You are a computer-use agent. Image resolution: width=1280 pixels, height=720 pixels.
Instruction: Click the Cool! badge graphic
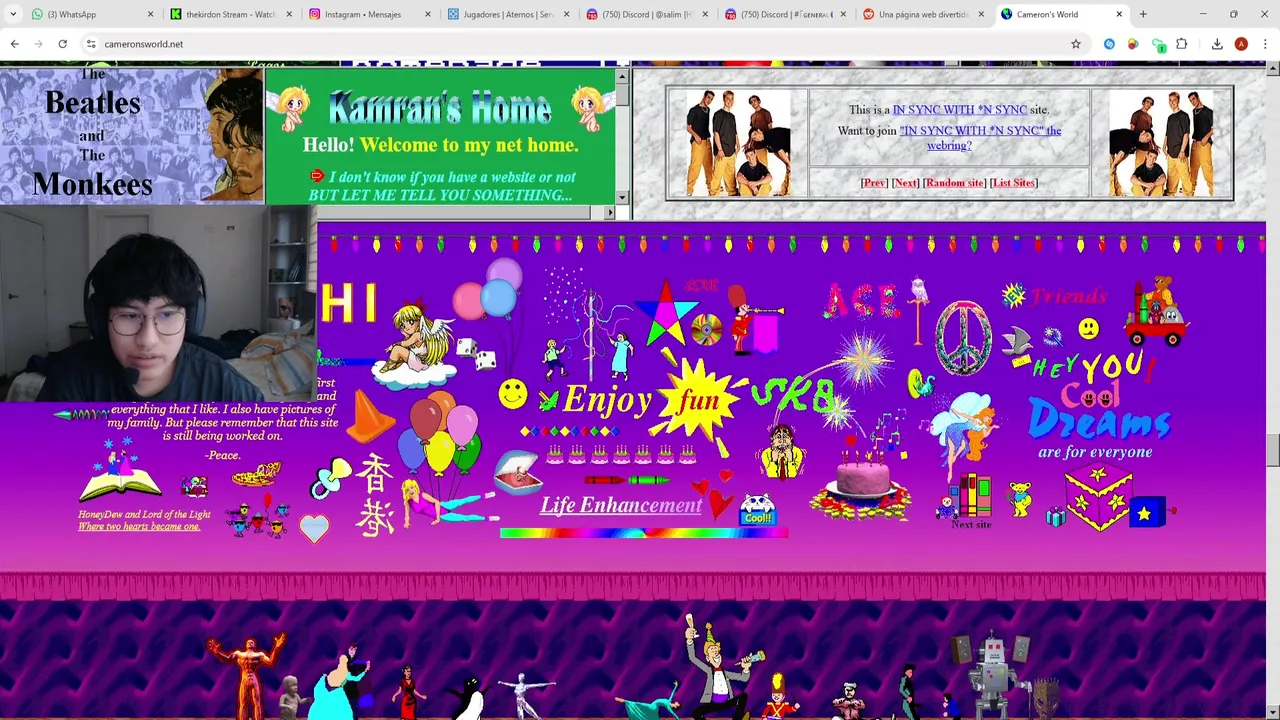(x=758, y=511)
